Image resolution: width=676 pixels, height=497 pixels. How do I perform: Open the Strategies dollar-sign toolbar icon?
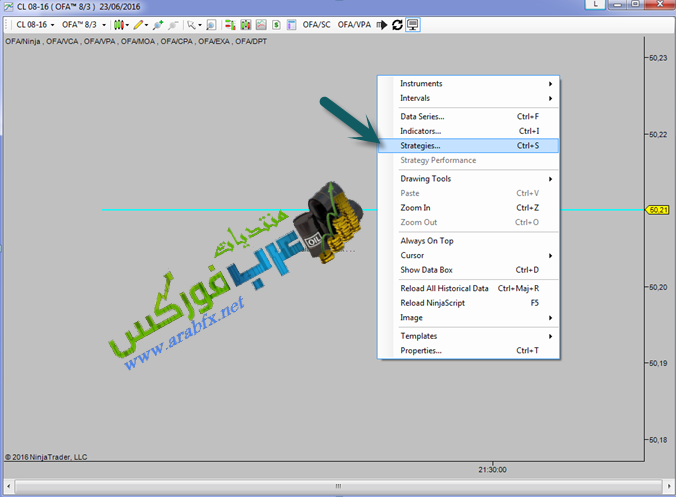pyautogui.click(x=276, y=25)
